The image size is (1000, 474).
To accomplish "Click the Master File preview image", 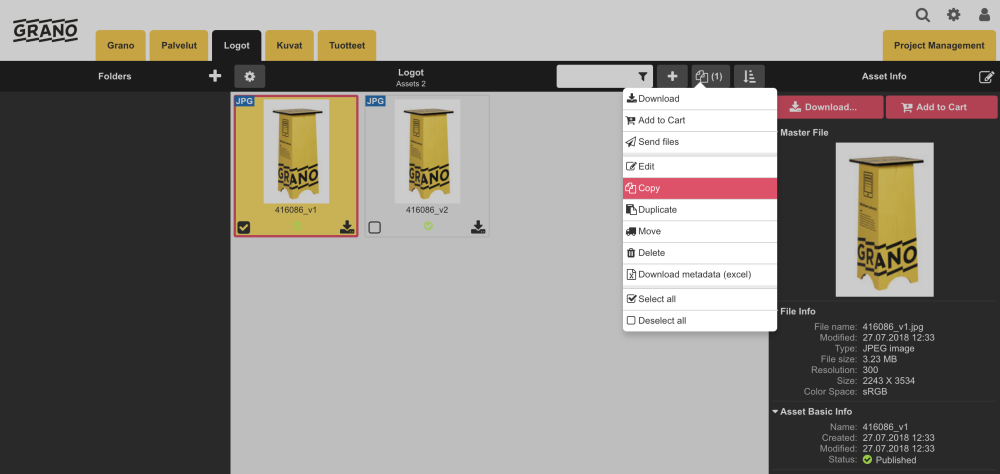I will click(x=885, y=219).
